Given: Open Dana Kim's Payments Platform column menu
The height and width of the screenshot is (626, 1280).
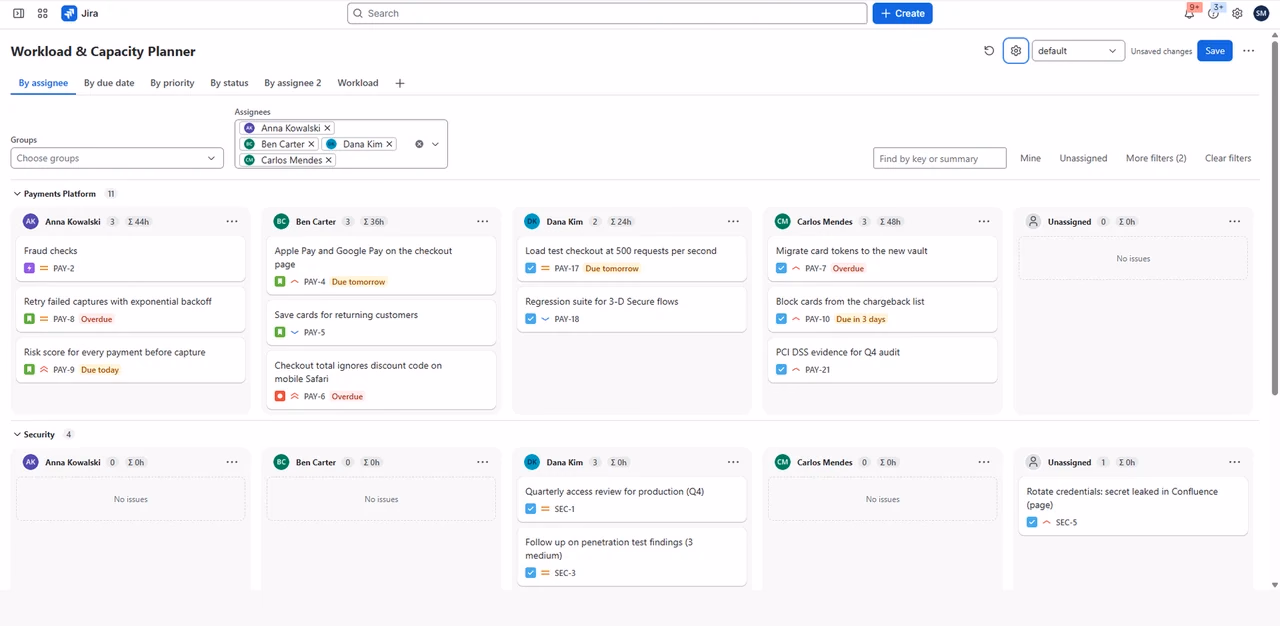Looking at the screenshot, I should pyautogui.click(x=733, y=221).
